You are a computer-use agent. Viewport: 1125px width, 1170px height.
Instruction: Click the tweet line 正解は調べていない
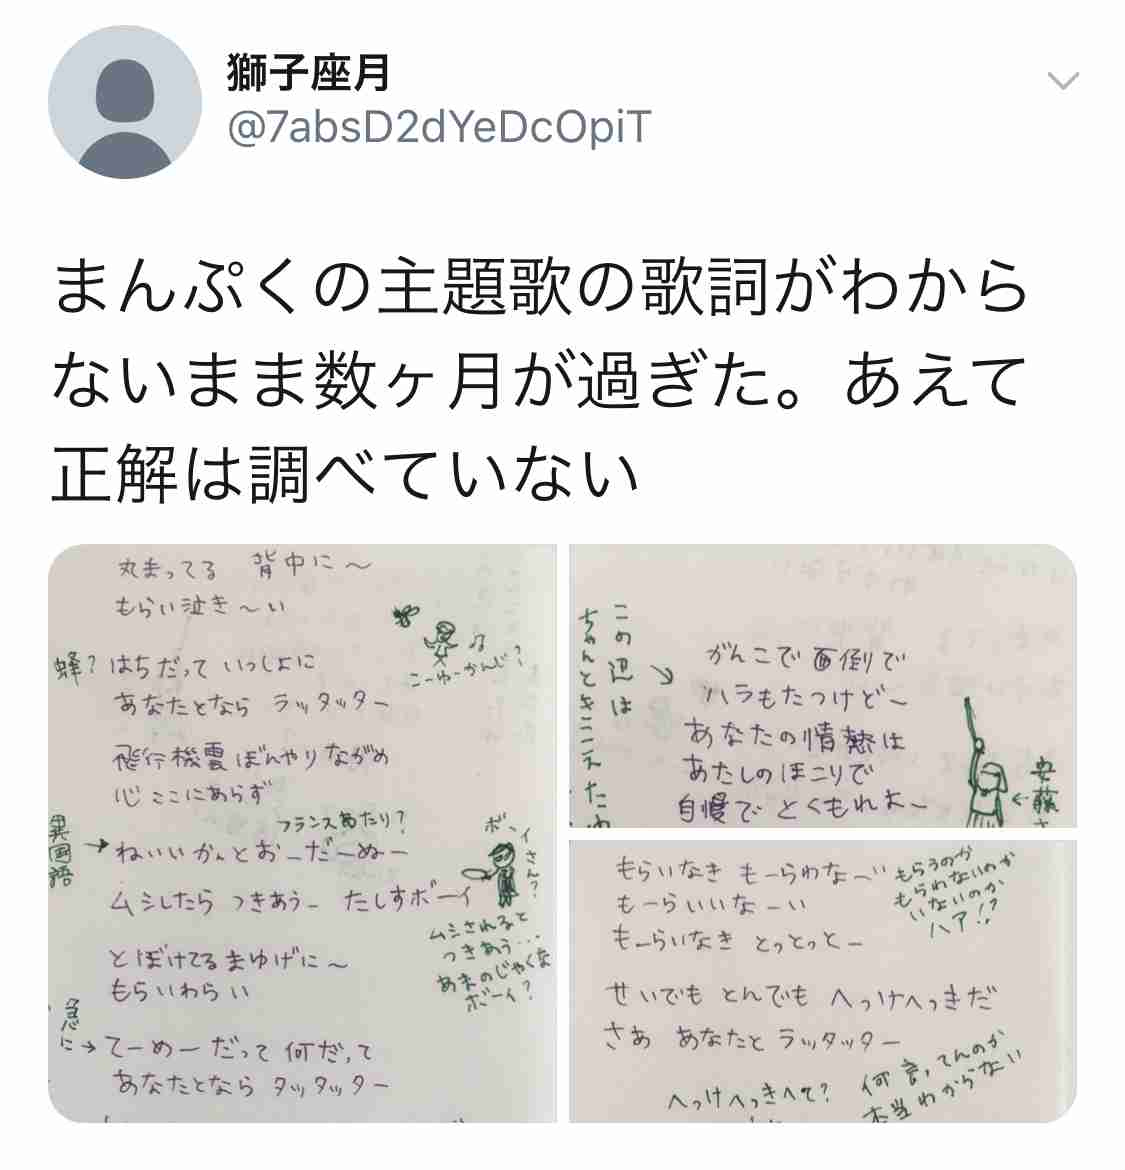345,475
